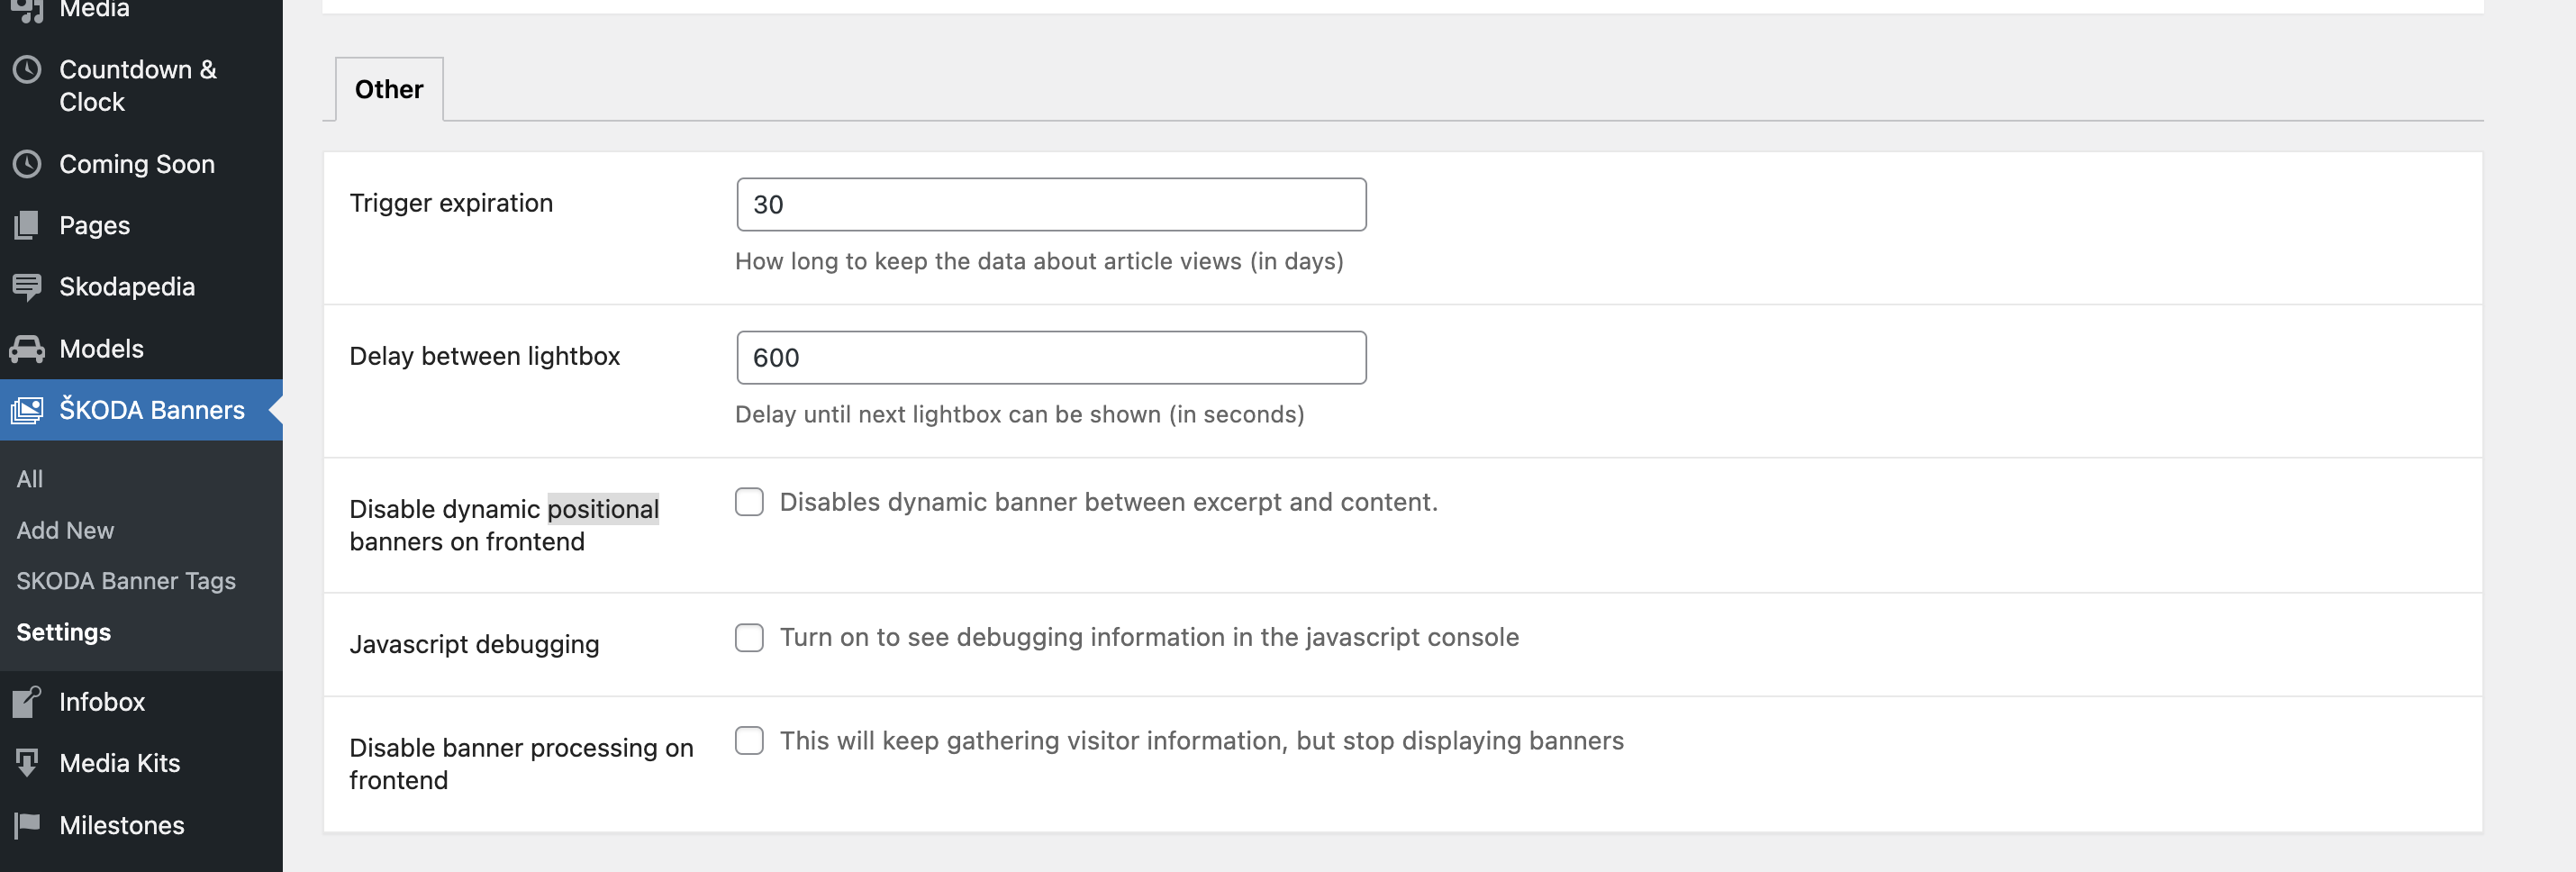Focus the Delay between lightbox input

1051,358
